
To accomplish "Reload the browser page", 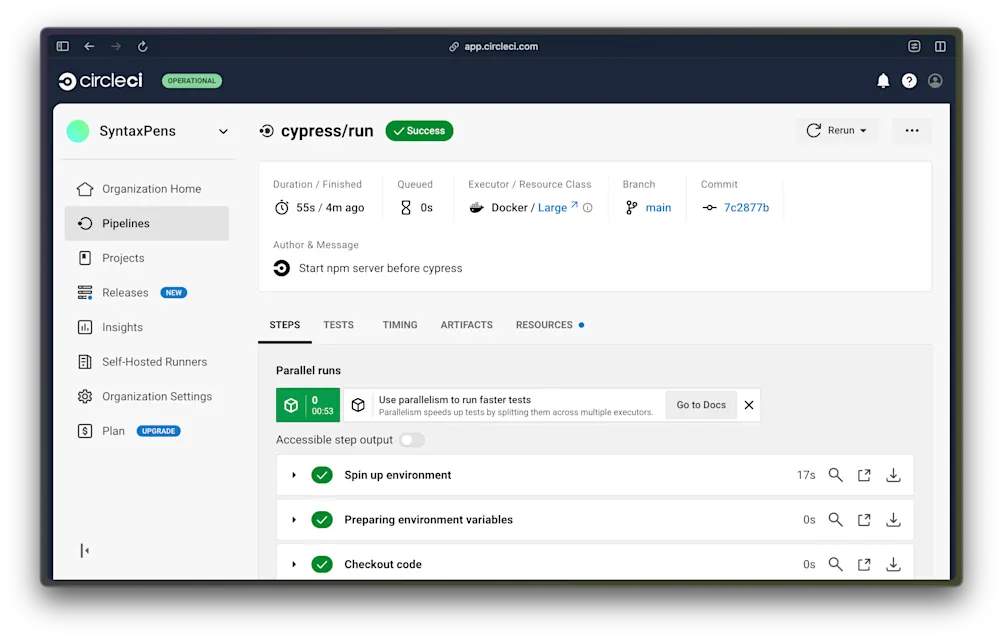I will coord(143,46).
